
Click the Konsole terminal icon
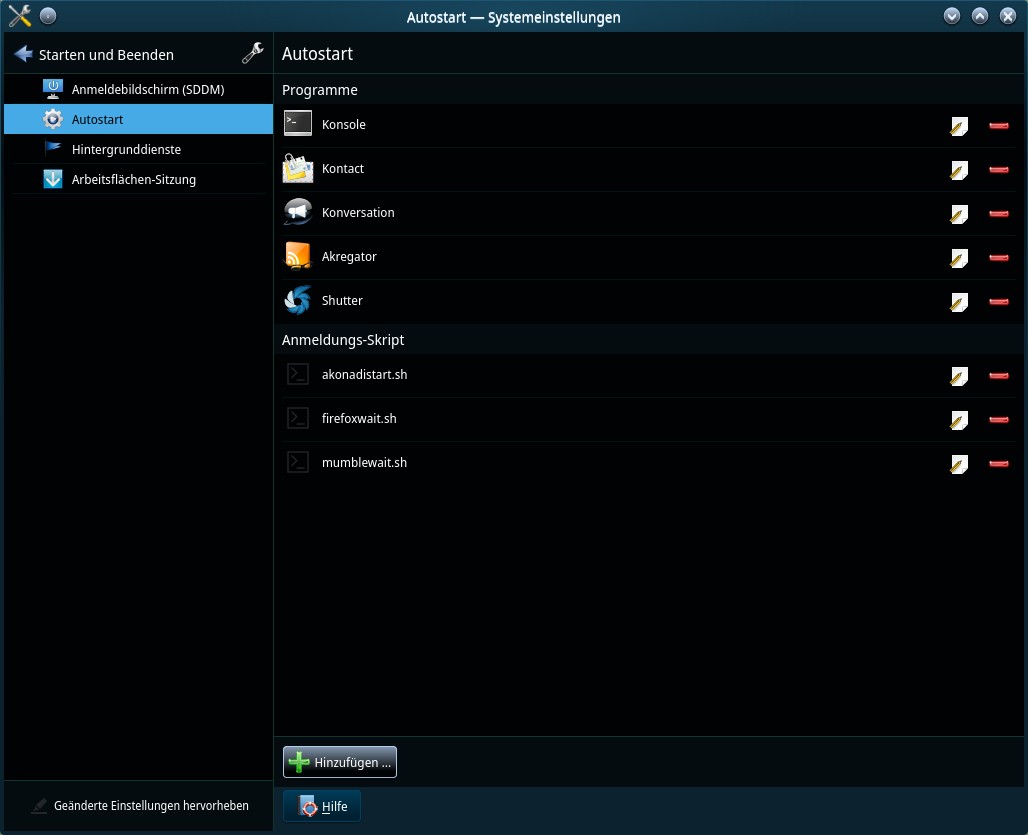click(x=298, y=123)
